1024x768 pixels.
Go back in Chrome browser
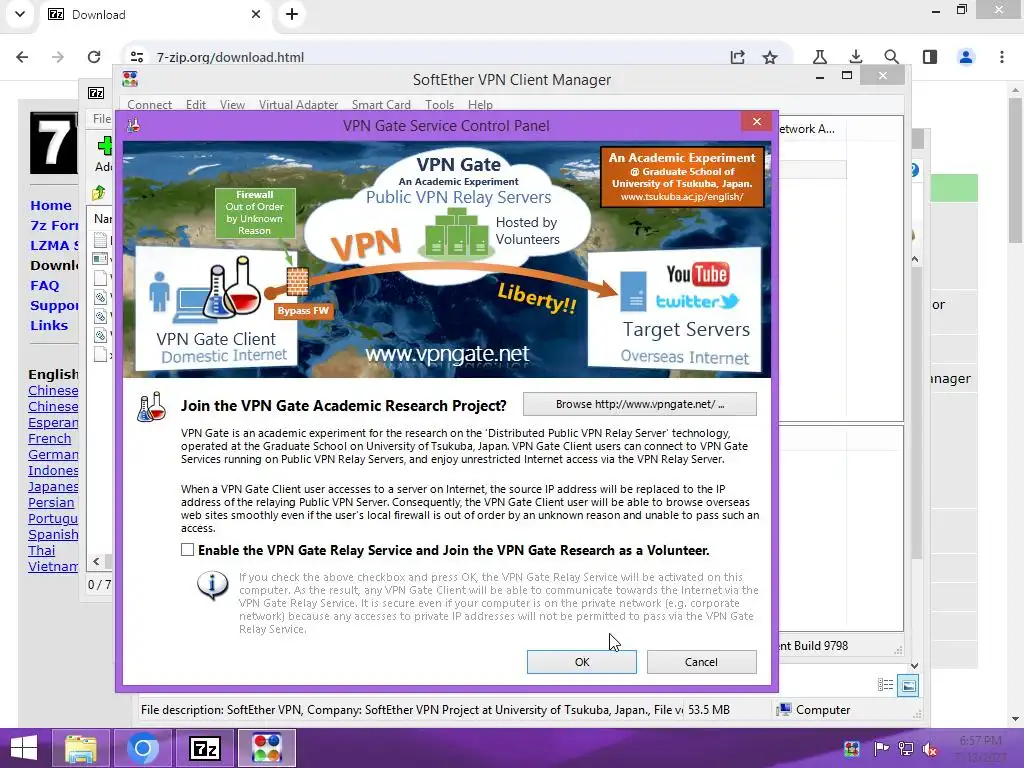pyautogui.click(x=22, y=57)
